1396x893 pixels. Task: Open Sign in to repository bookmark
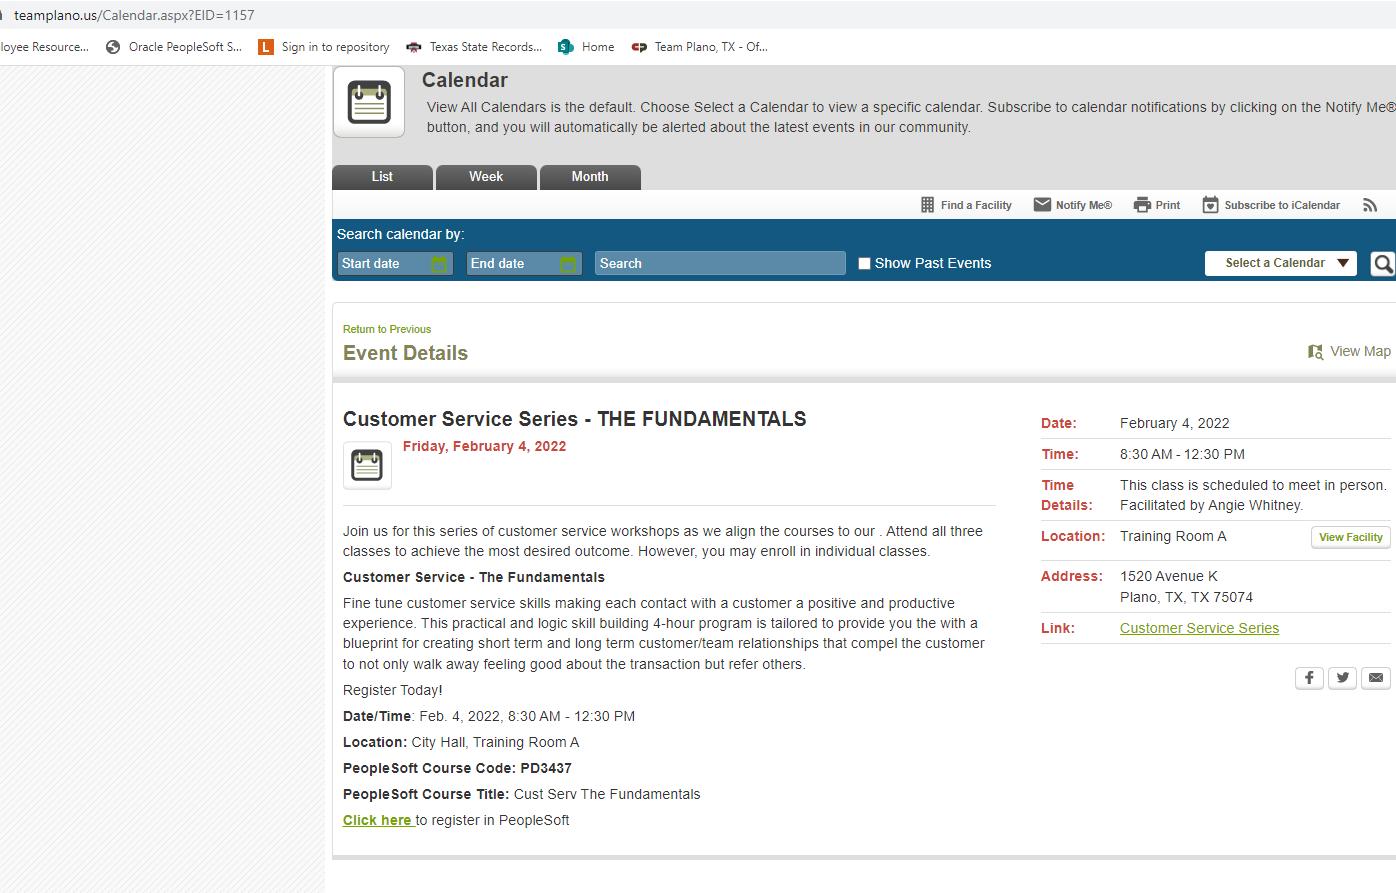324,47
